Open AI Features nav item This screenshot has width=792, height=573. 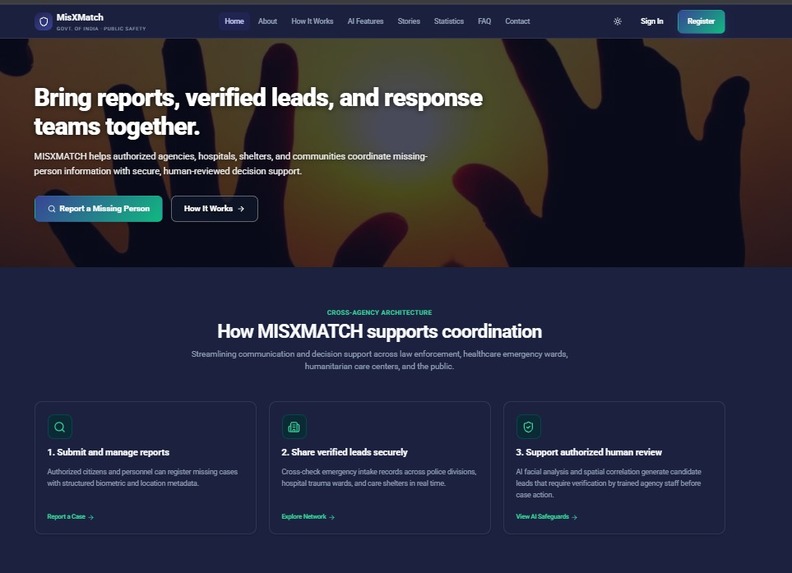pos(365,21)
